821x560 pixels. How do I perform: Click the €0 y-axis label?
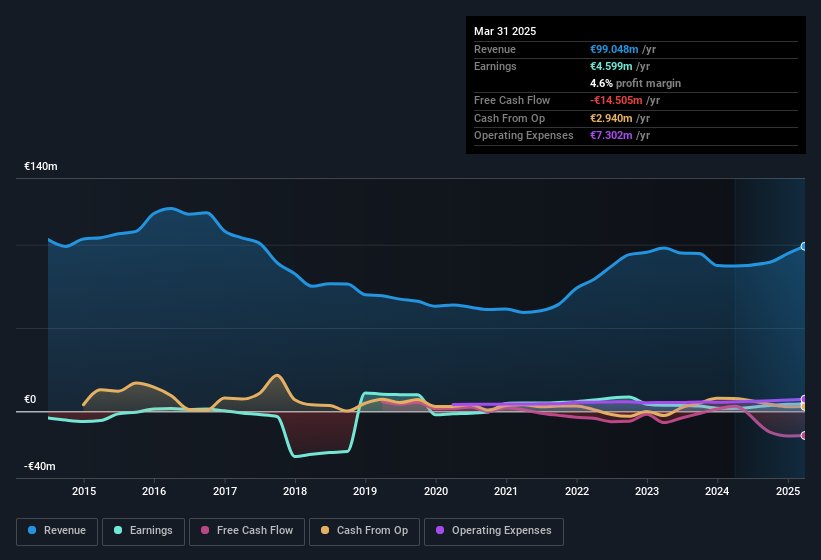point(30,399)
